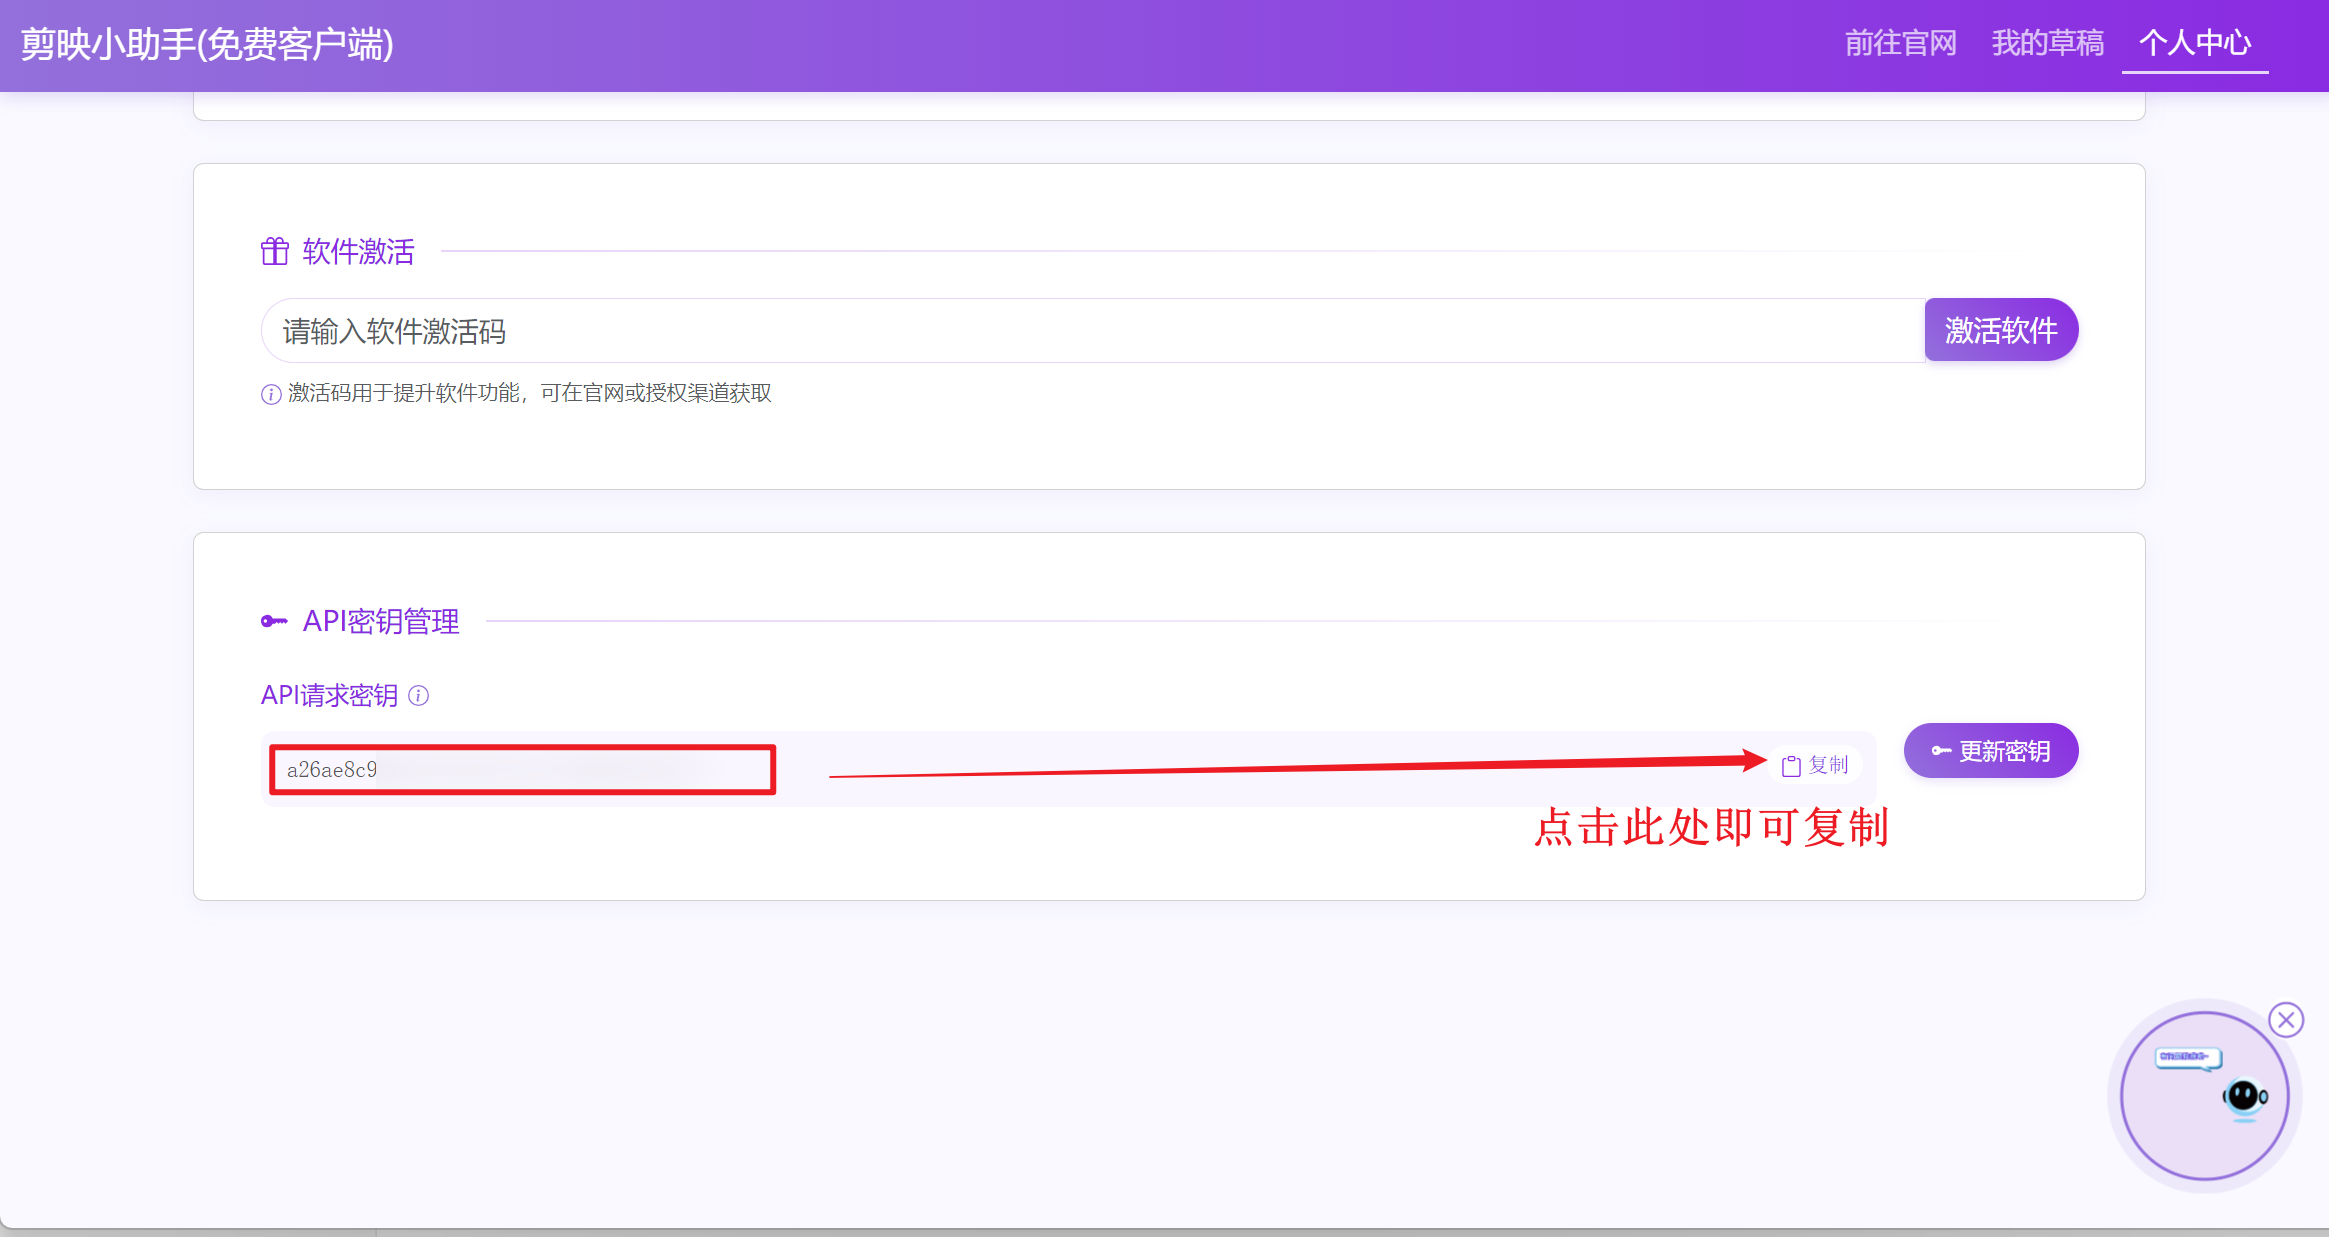Click the 软件激活 section heading

pyautogui.click(x=358, y=251)
